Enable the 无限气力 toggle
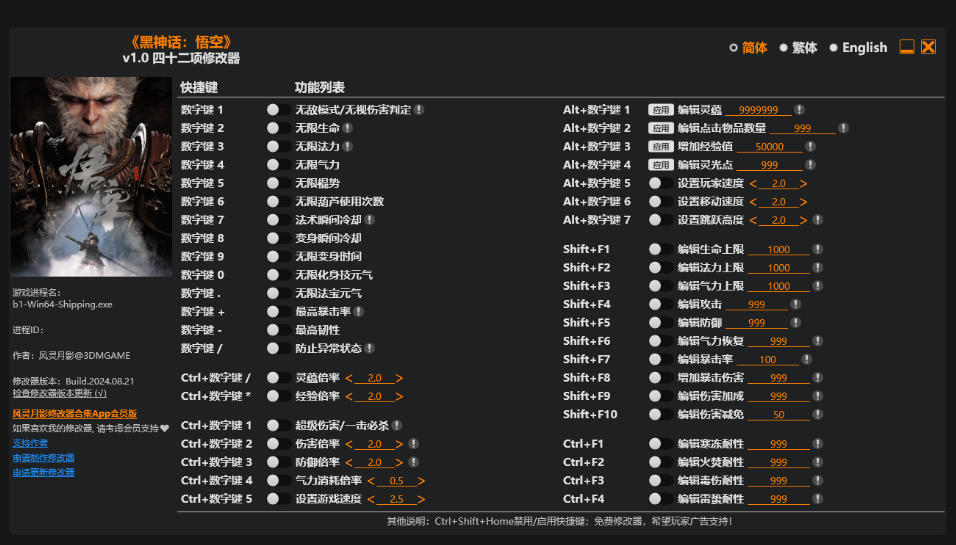Image resolution: width=956 pixels, height=545 pixels. pos(278,165)
